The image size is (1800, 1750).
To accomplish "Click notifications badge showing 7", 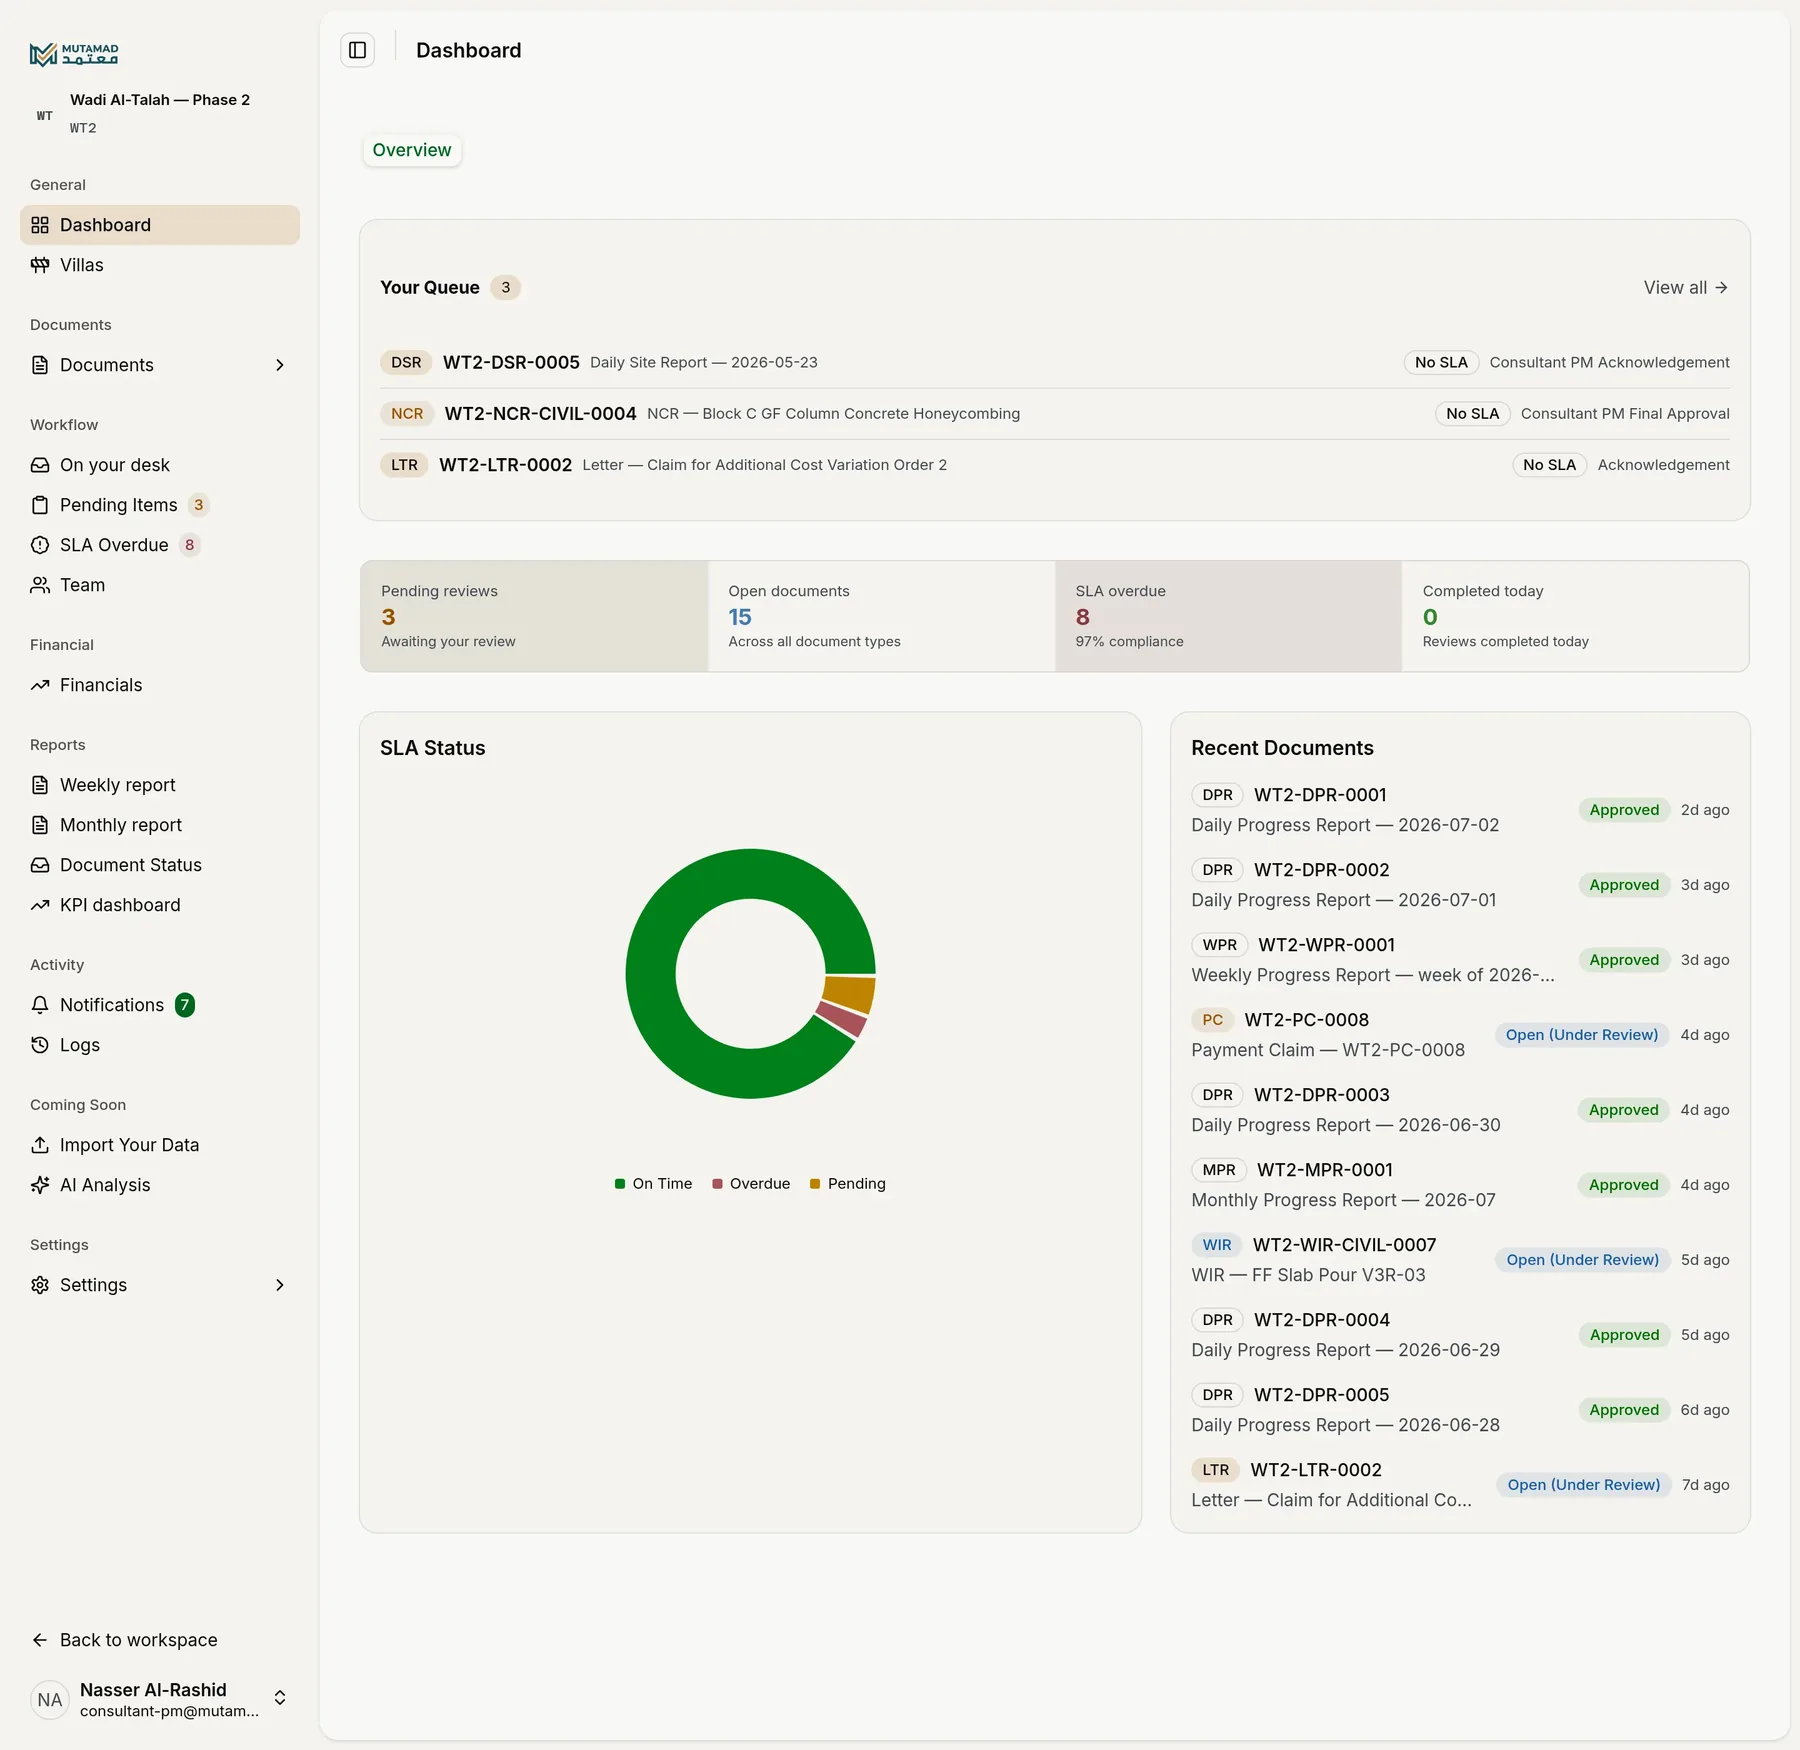I will (x=185, y=1005).
